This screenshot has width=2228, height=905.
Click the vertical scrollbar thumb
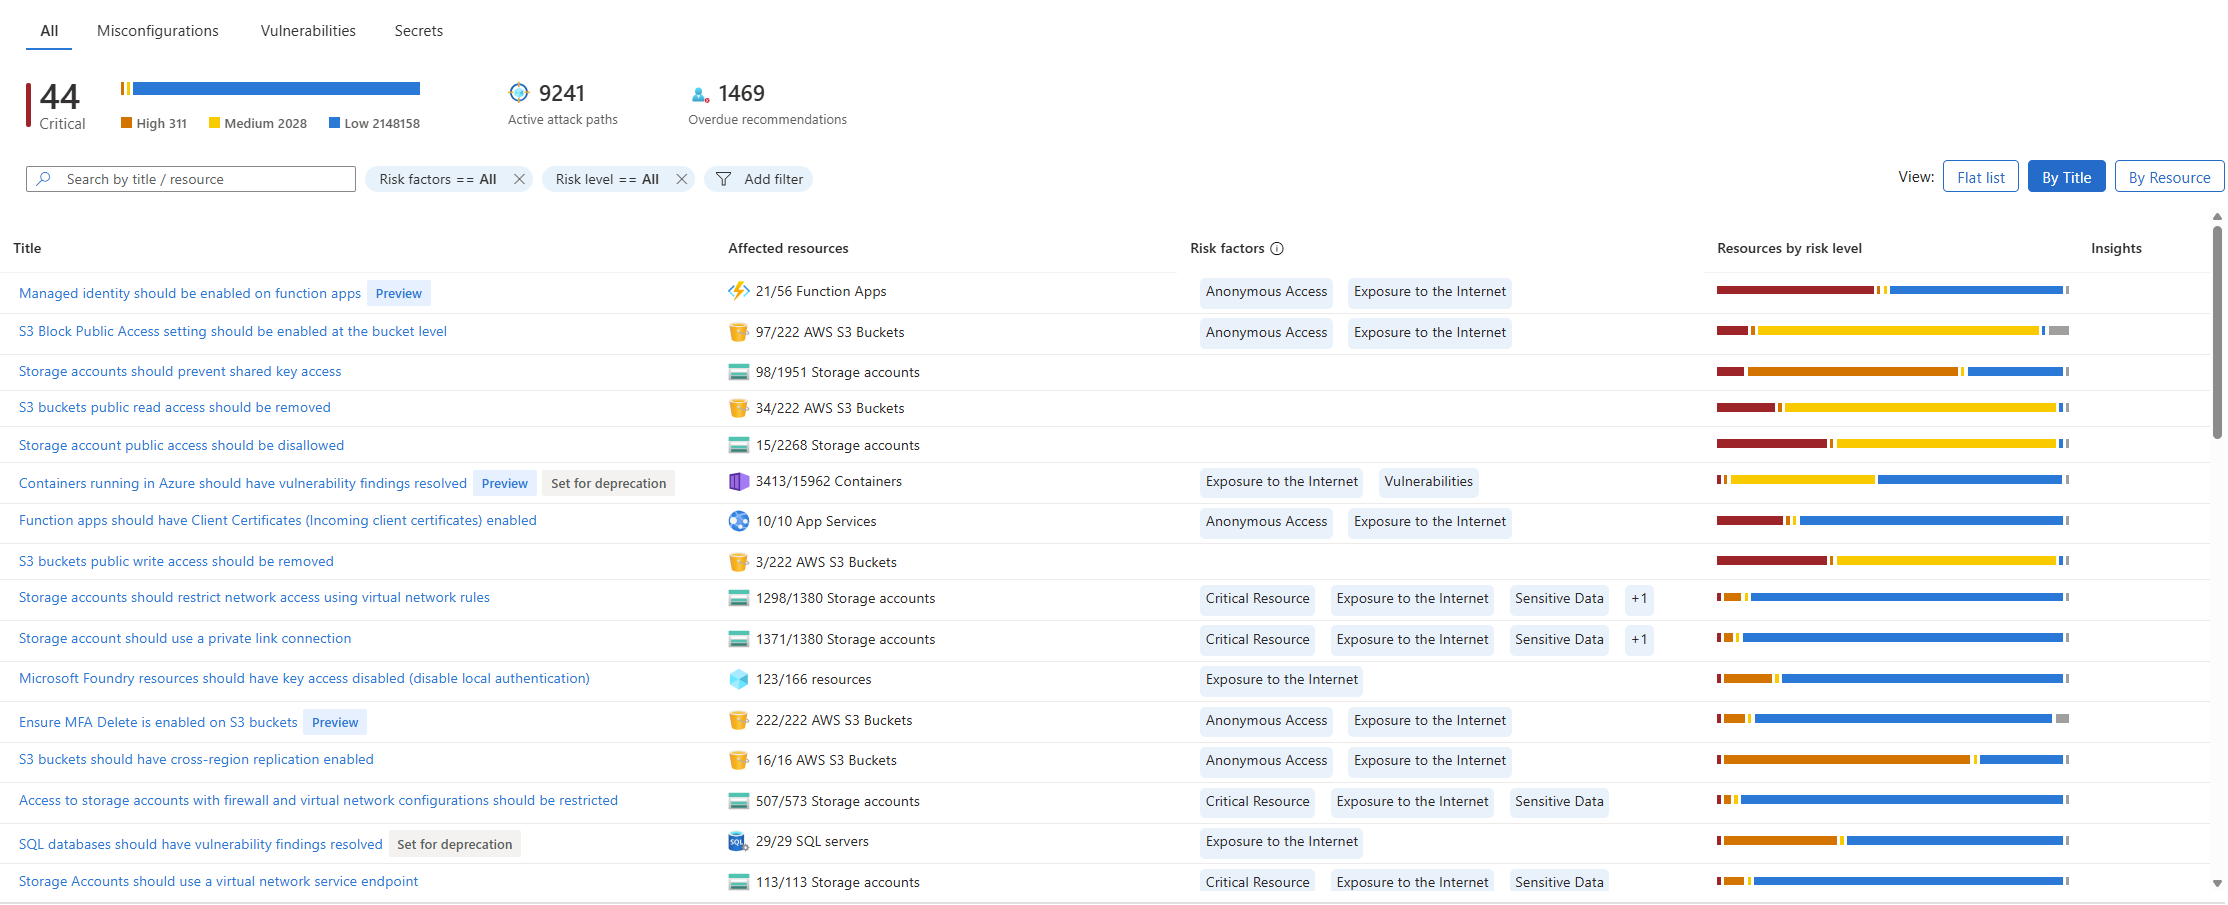pyautogui.click(x=2217, y=332)
